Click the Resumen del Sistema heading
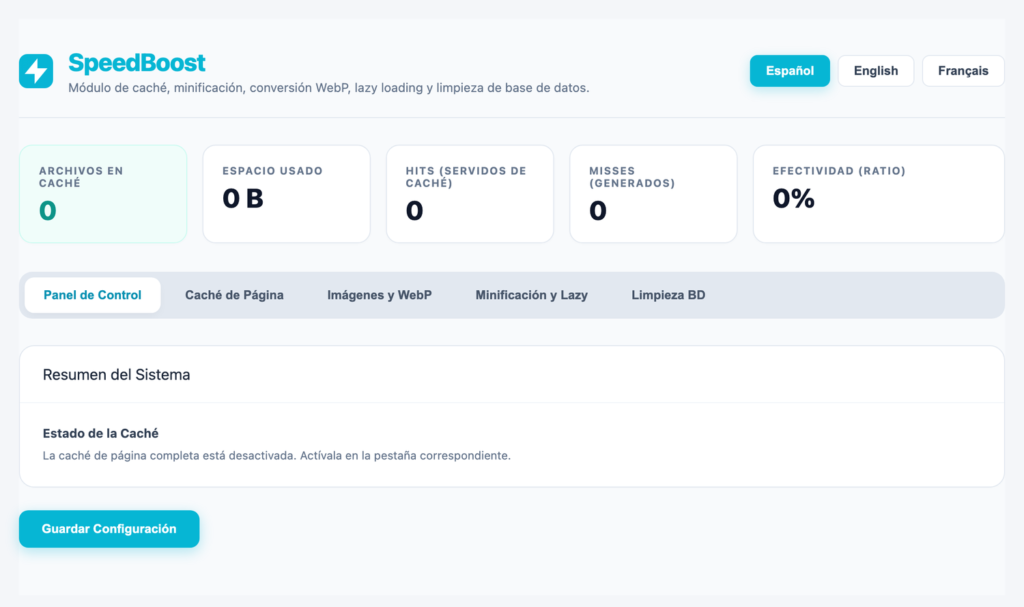This screenshot has height=607, width=1024. click(116, 374)
